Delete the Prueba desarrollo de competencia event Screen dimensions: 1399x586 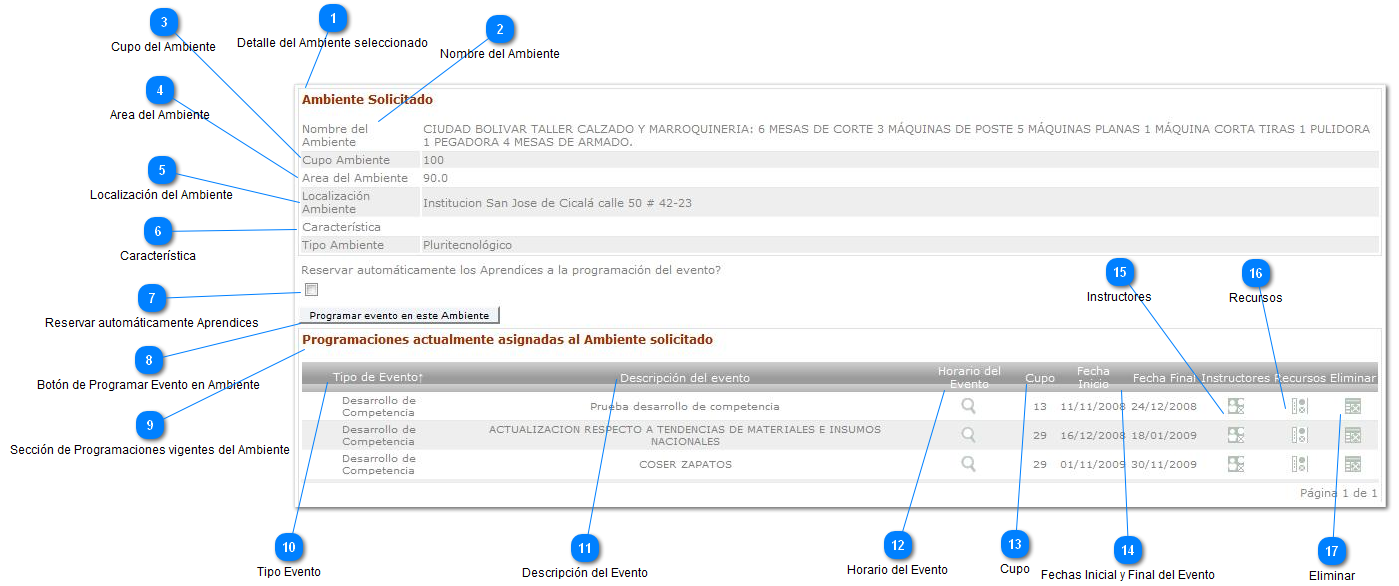click(x=1353, y=406)
